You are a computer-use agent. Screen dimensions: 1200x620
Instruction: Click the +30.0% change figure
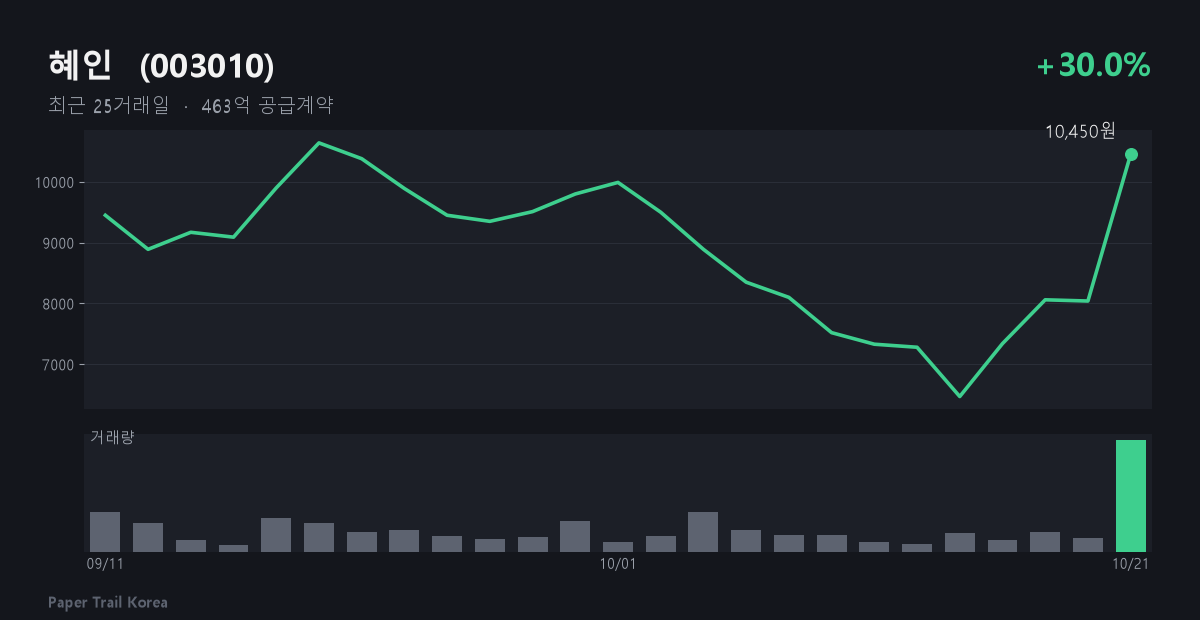(x=1094, y=65)
